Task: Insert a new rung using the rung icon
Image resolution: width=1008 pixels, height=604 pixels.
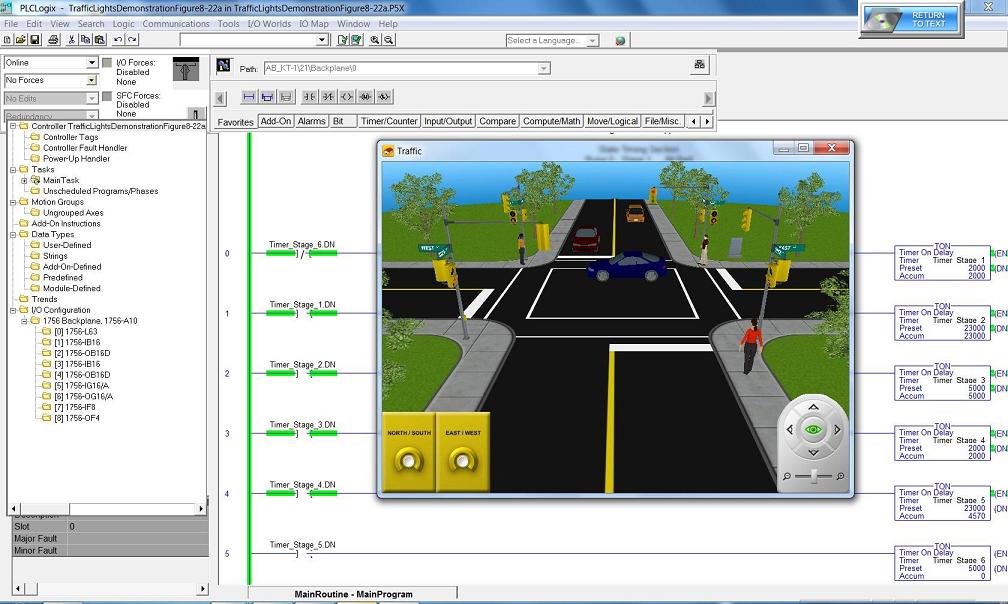Action: click(x=249, y=97)
